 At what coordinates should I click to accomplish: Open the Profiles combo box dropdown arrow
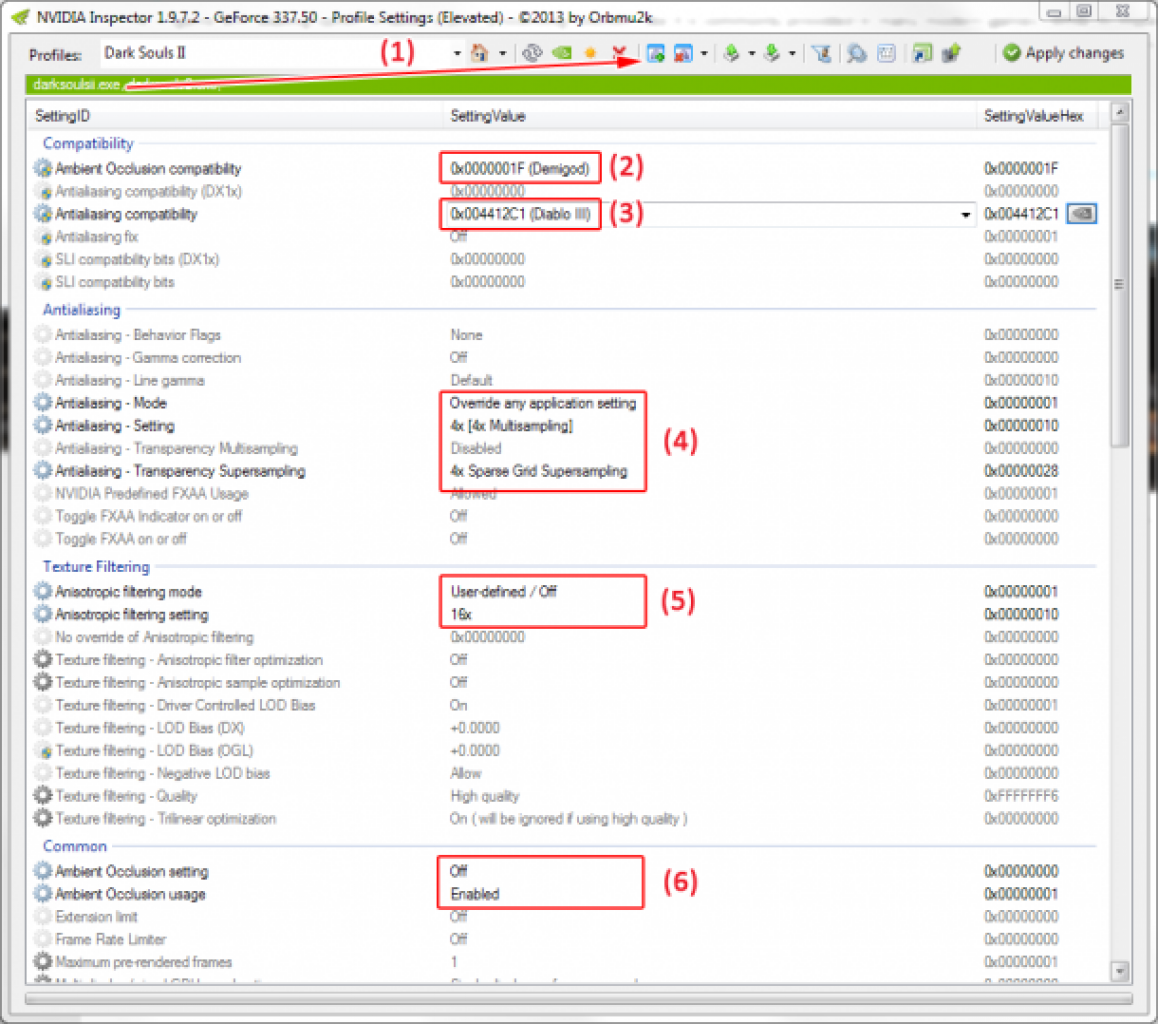(457, 53)
